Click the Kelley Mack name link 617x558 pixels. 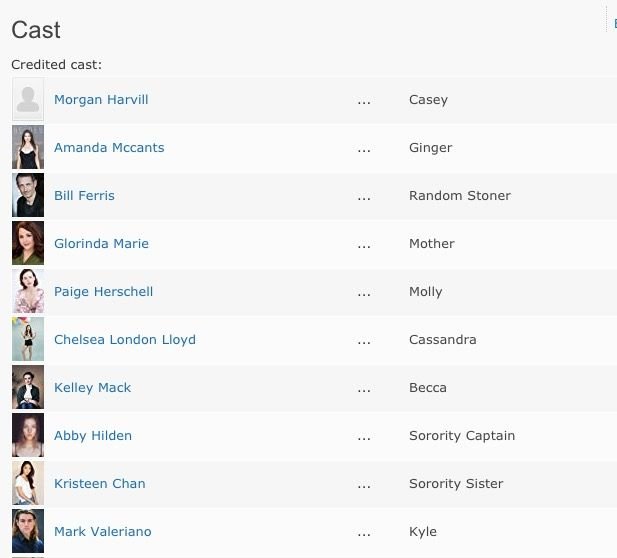[93, 388]
